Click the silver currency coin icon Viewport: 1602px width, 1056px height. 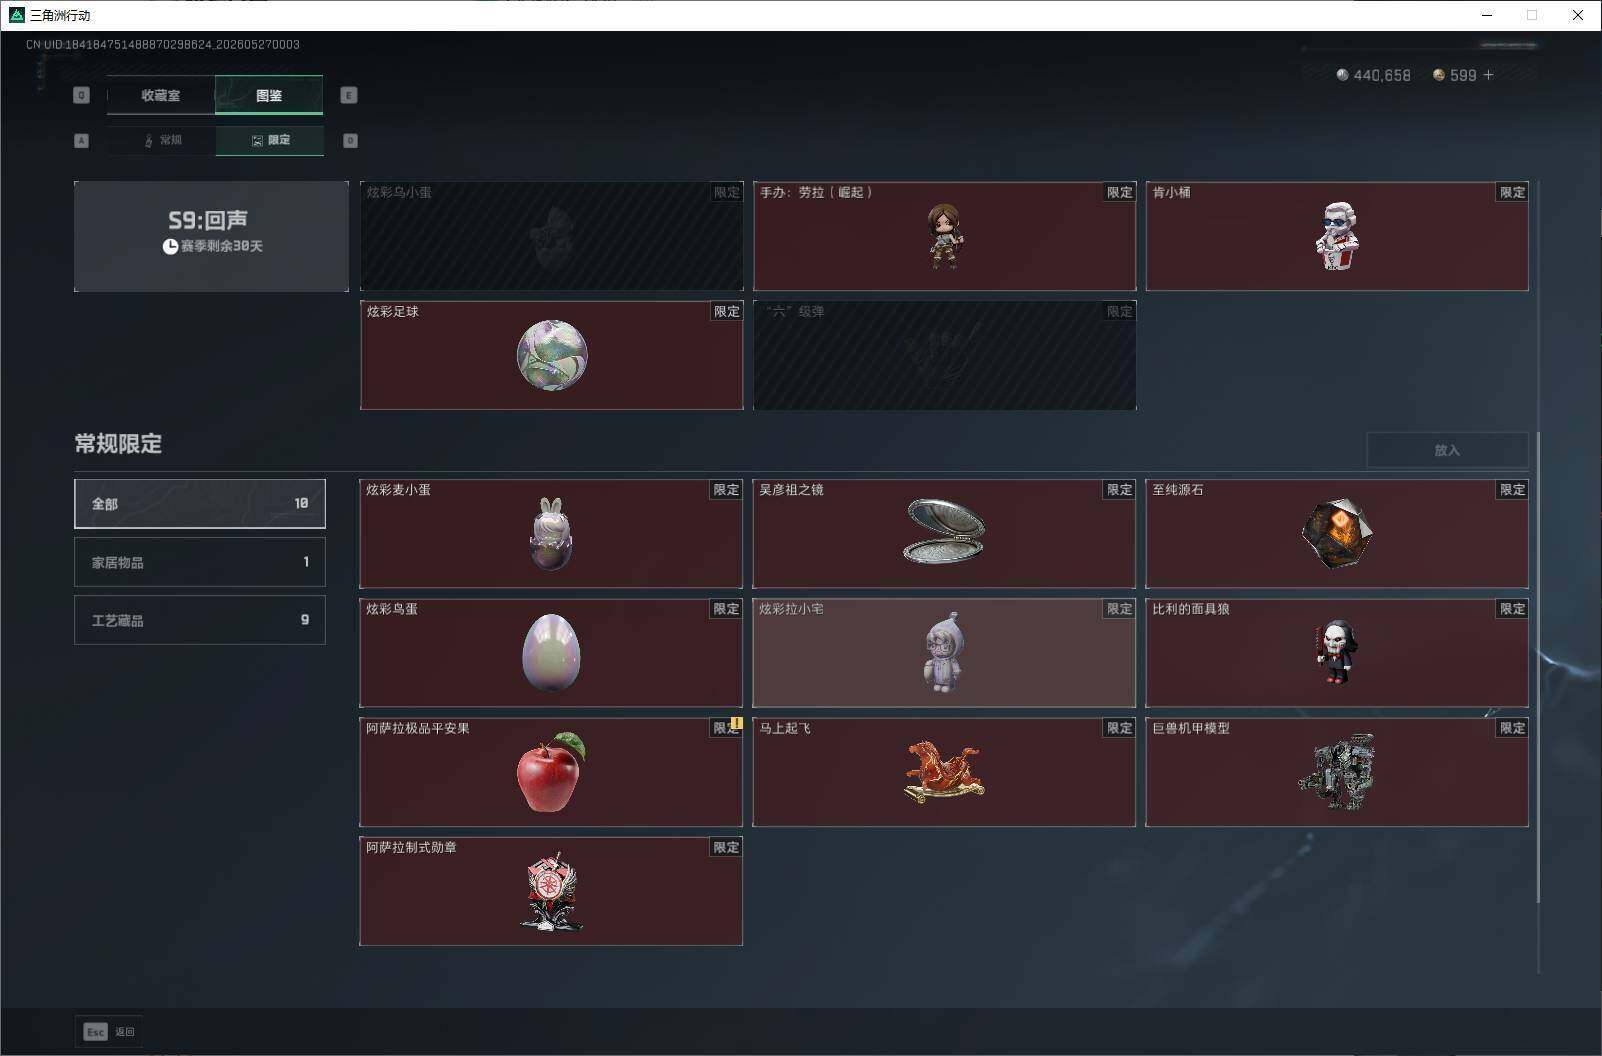tap(1342, 75)
